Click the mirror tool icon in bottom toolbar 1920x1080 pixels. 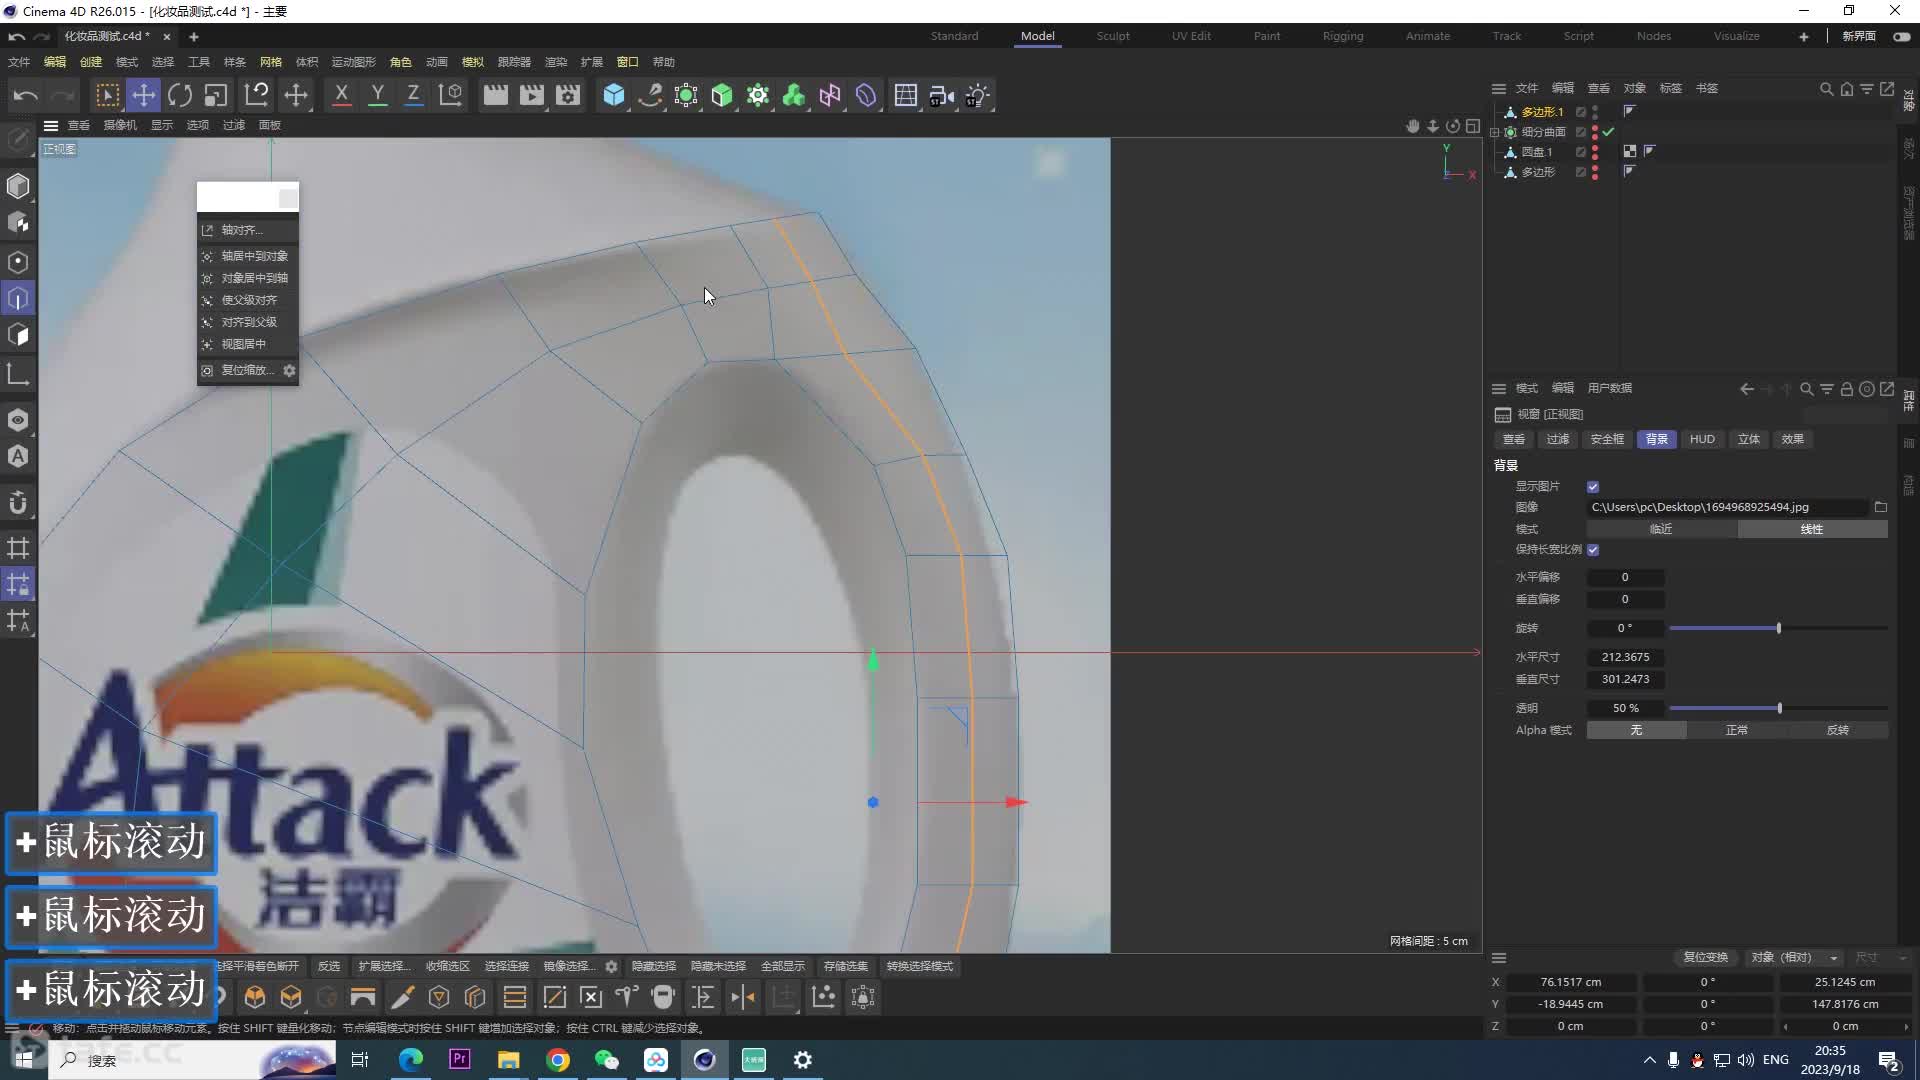tap(743, 997)
